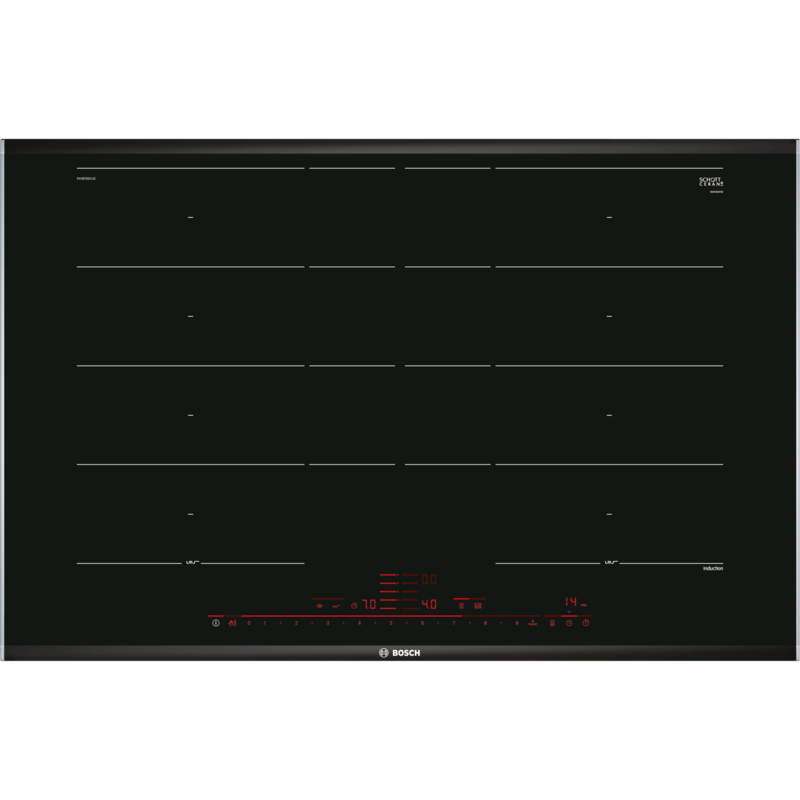Screen dimensions: 800x800
Task: Click the Bosch logo on the front trim
Action: (x=400, y=653)
